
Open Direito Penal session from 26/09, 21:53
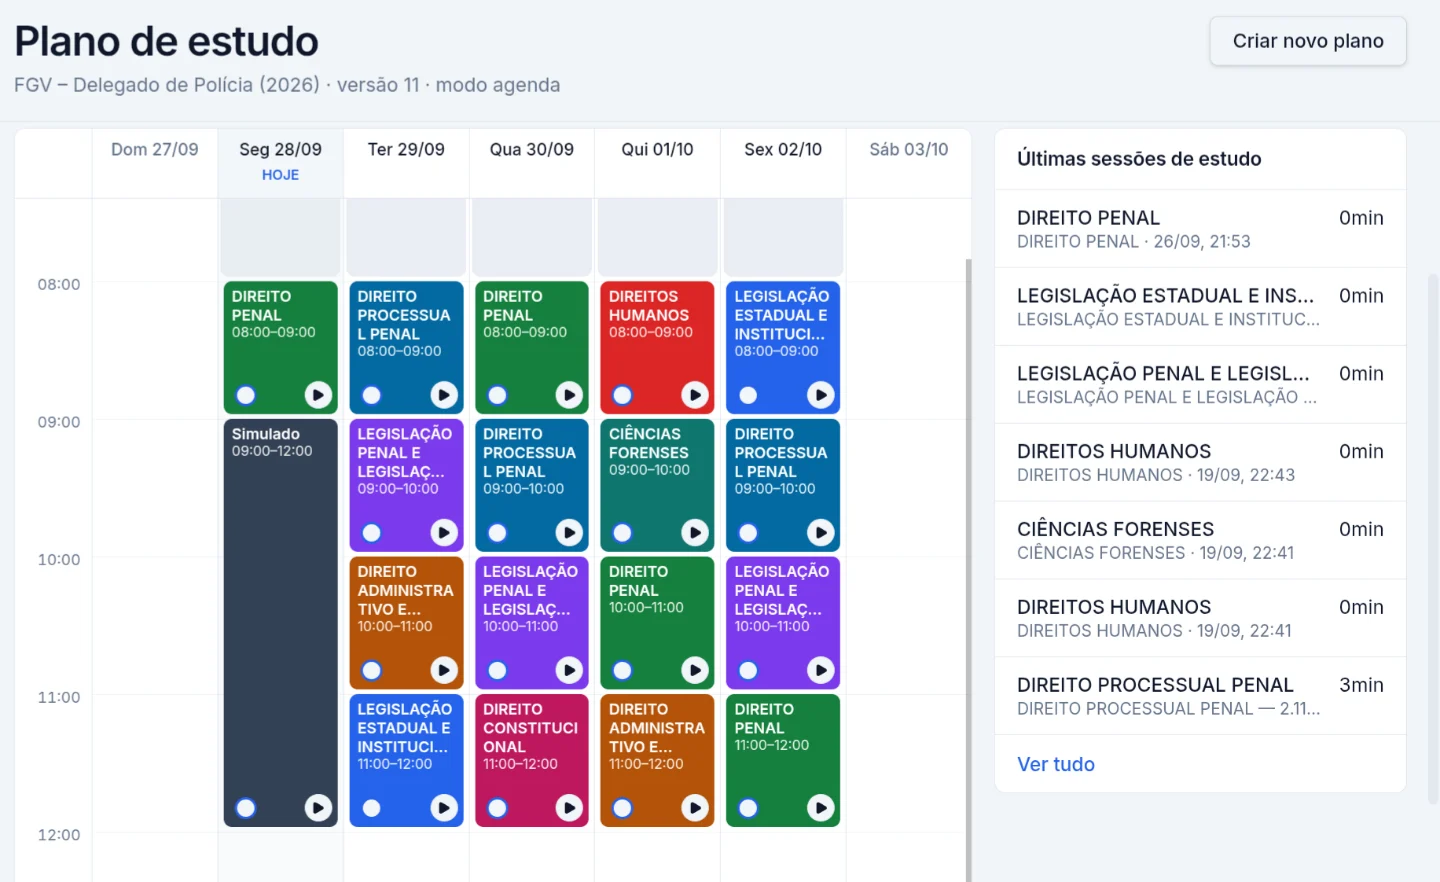1200,229
